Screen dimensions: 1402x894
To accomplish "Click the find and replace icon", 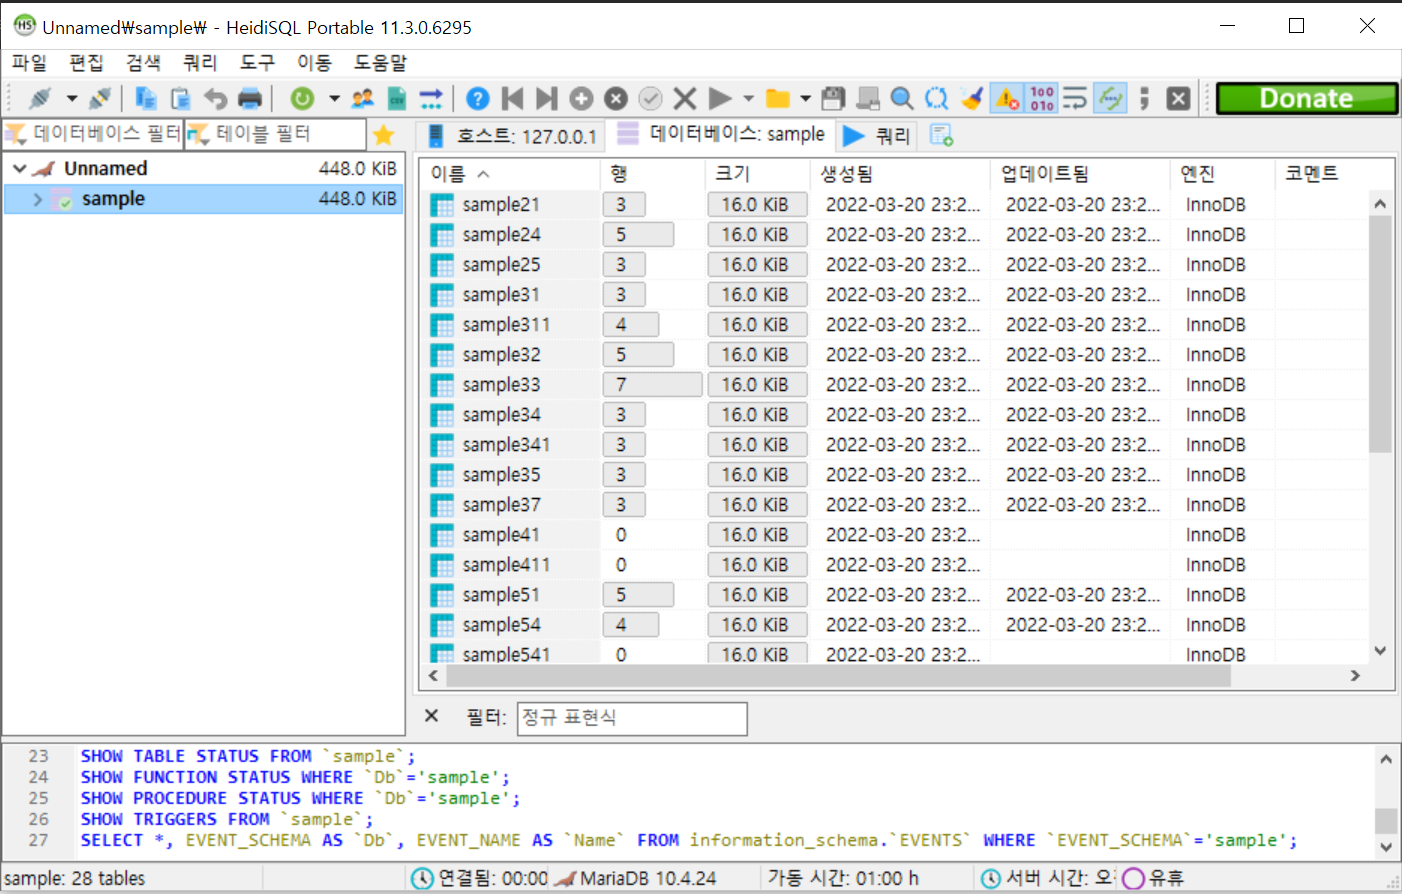I will click(937, 98).
